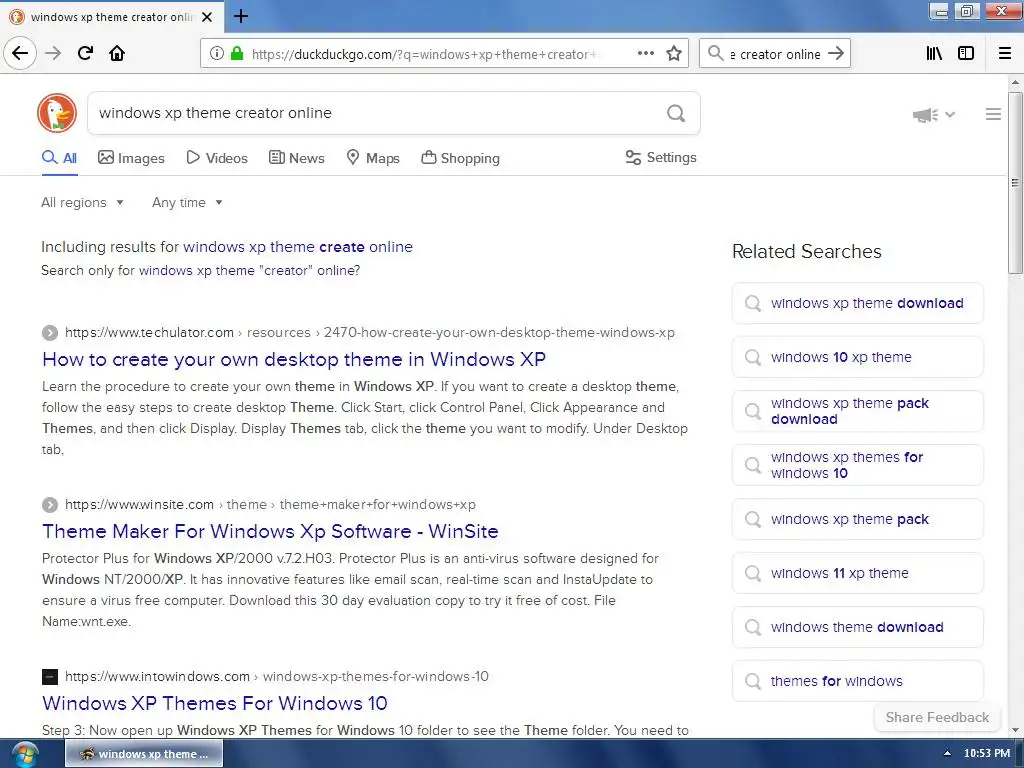The image size is (1024, 768).
Task: Click related search windows xp theme pack download
Action: (858, 411)
